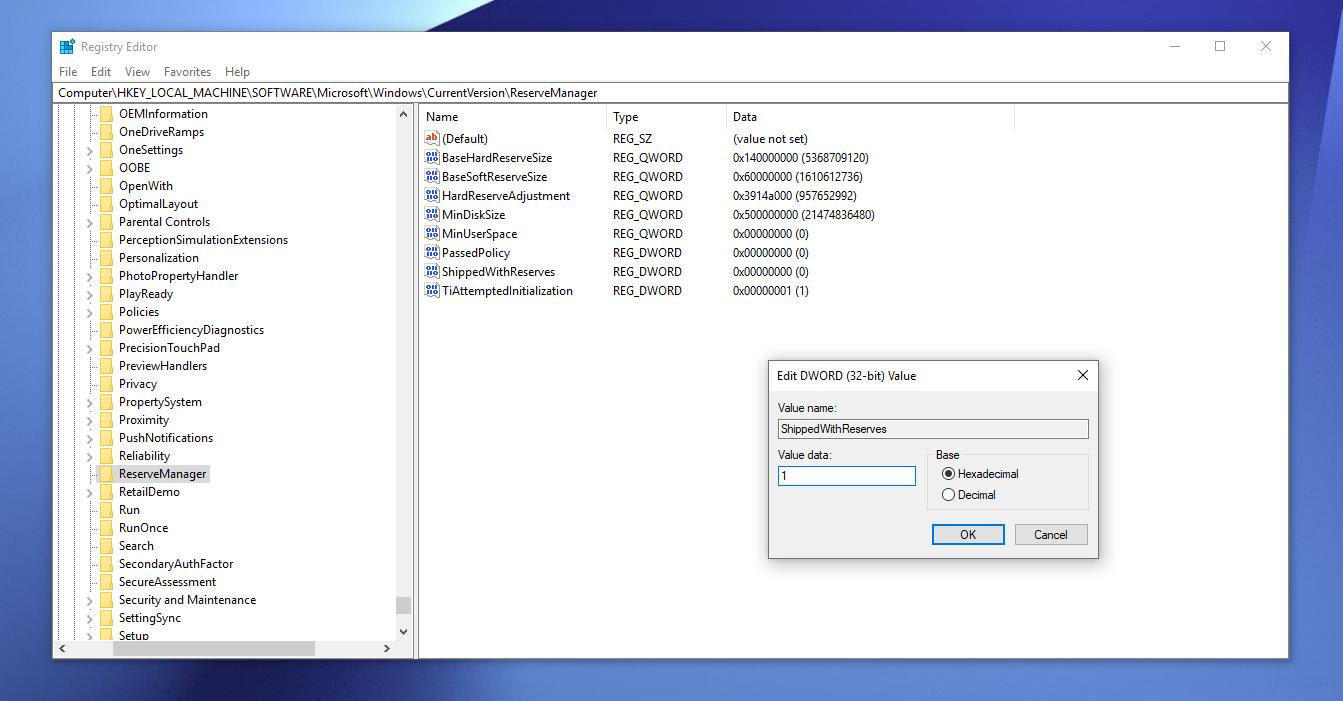The height and width of the screenshot is (701, 1343).
Task: Click the registry path address bar
Action: pos(671,93)
